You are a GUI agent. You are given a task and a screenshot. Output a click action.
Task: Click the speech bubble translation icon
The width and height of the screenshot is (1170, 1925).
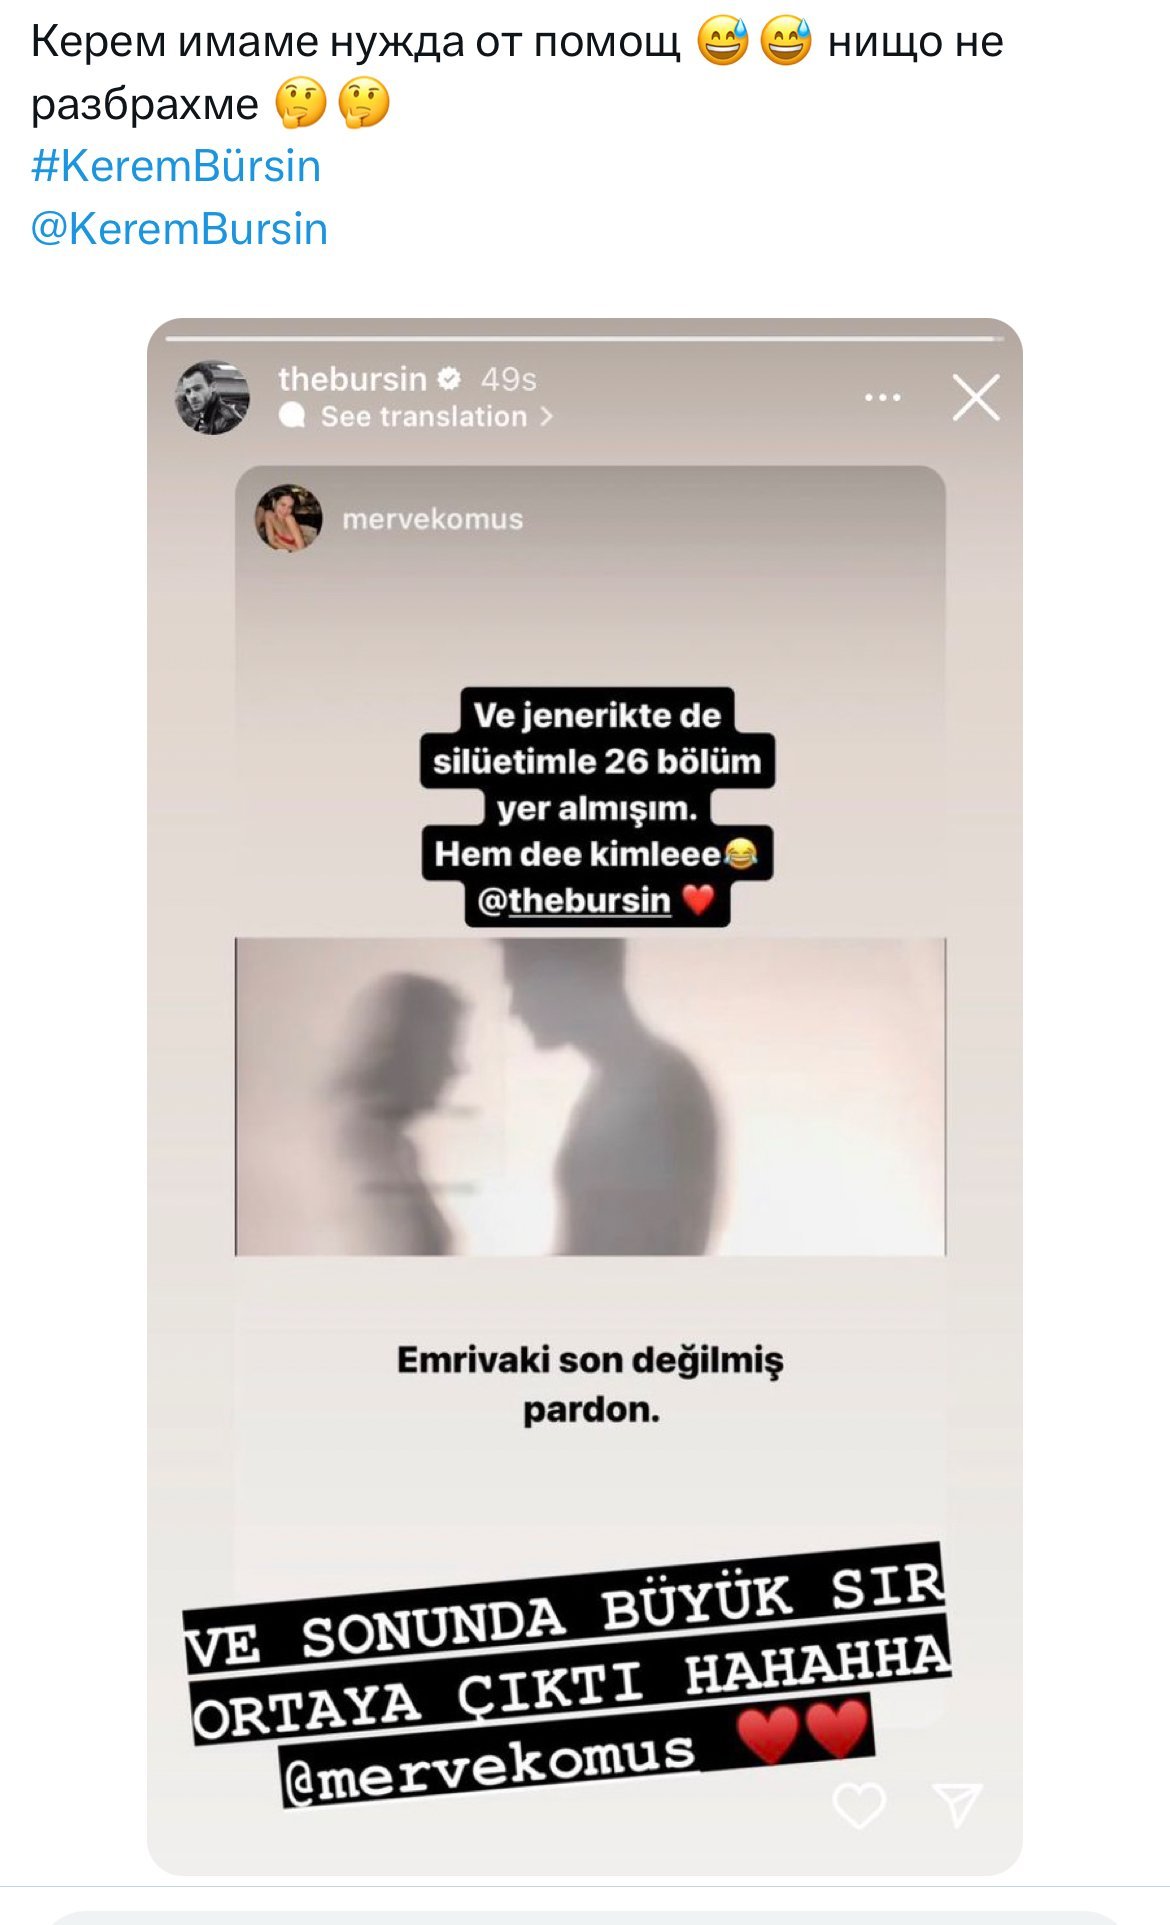(292, 416)
